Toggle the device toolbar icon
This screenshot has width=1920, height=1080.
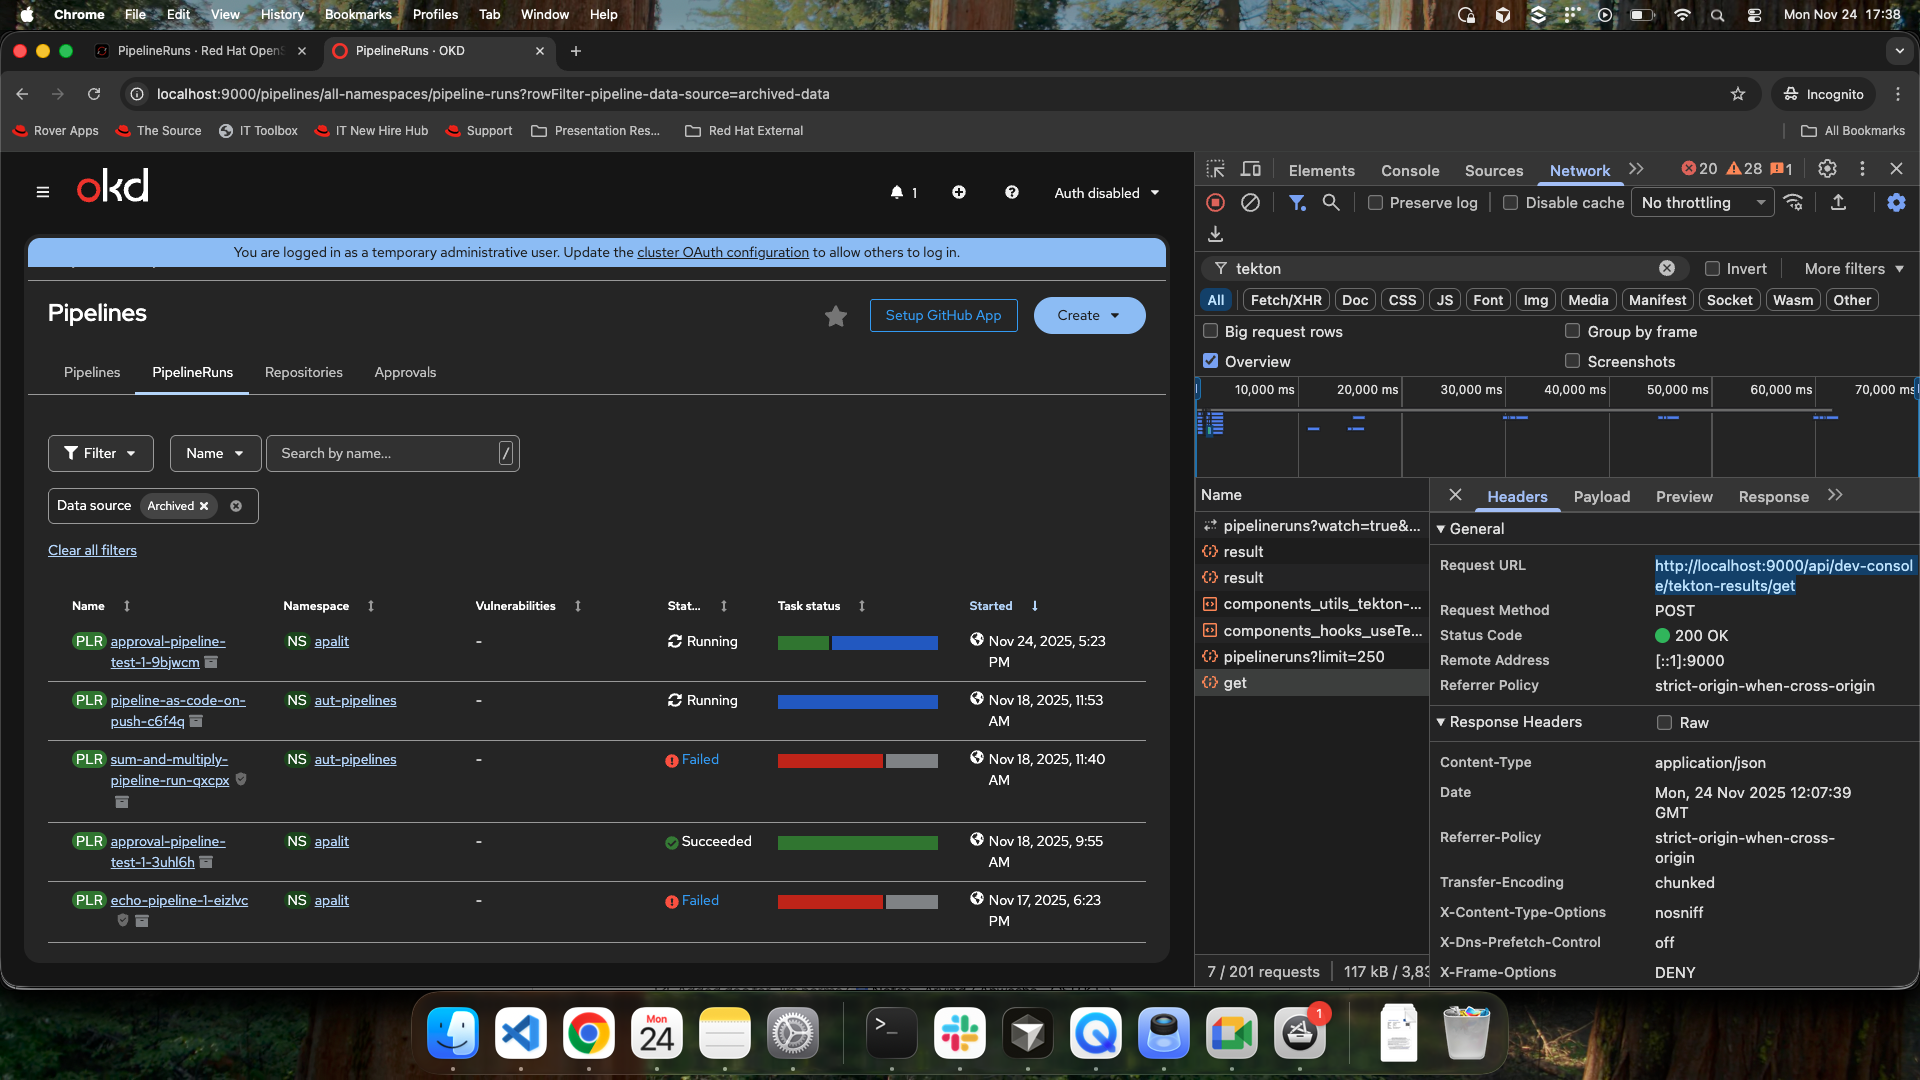click(x=1251, y=169)
